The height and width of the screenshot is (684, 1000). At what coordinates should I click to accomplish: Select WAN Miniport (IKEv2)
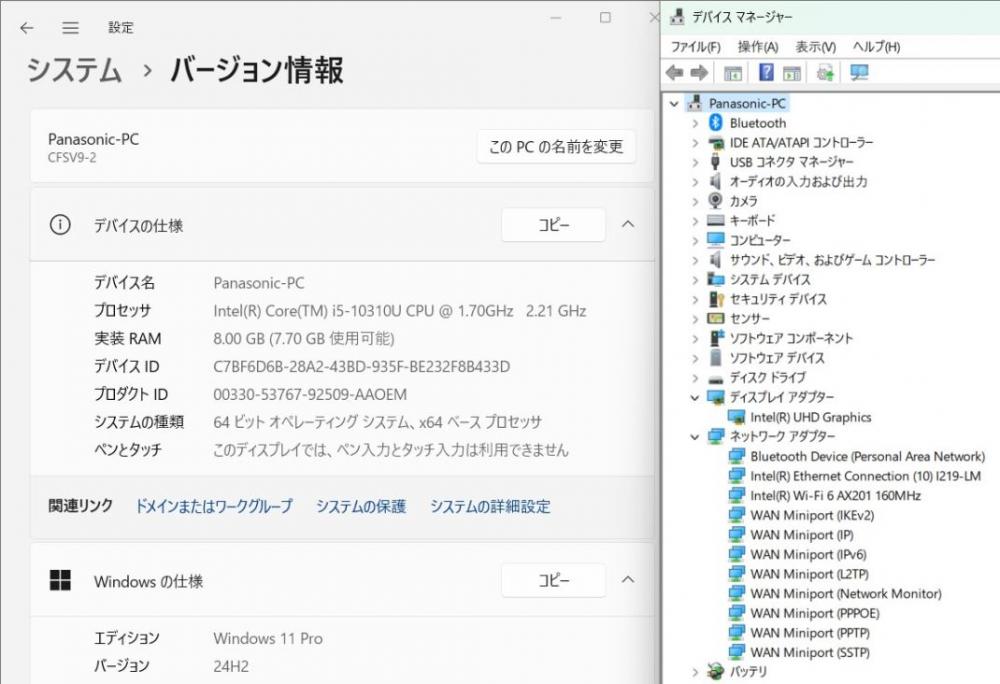[x=812, y=515]
